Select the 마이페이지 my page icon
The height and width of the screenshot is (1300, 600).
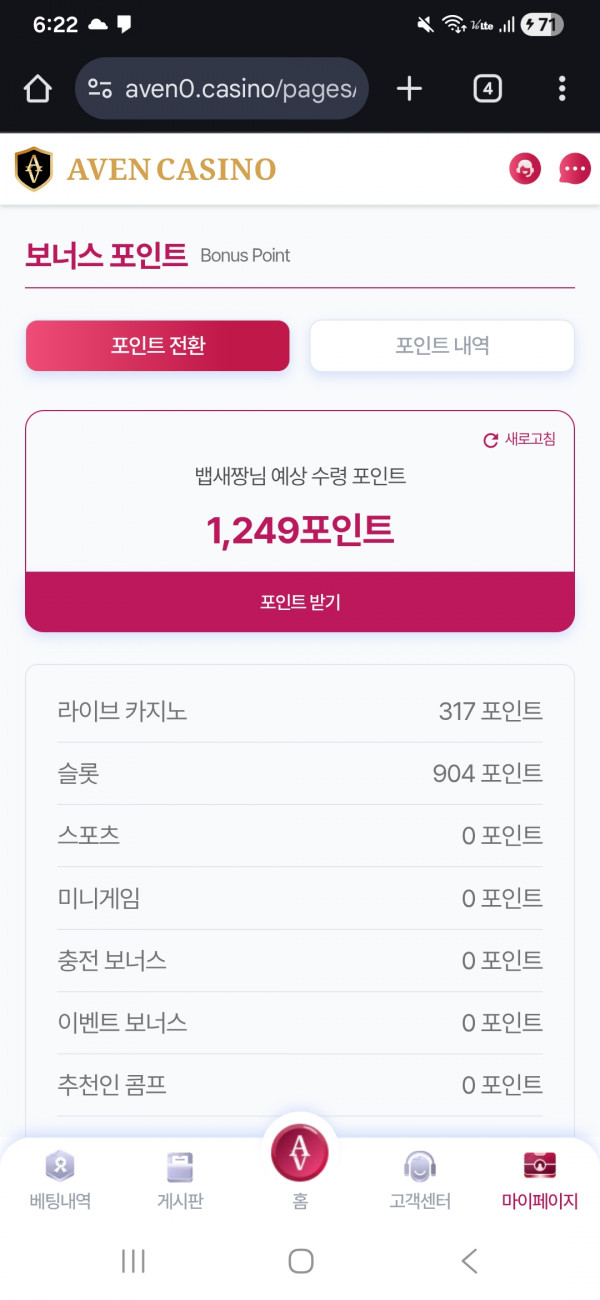539,1176
